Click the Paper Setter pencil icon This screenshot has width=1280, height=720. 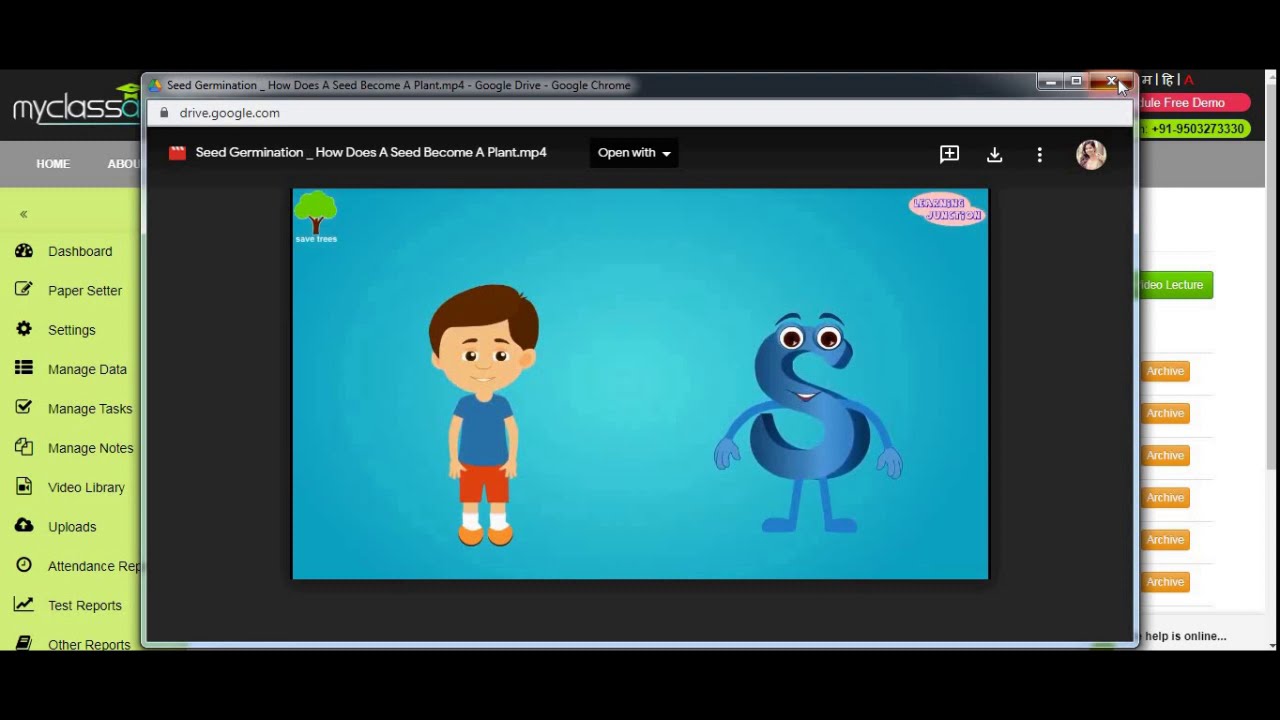[24, 290]
